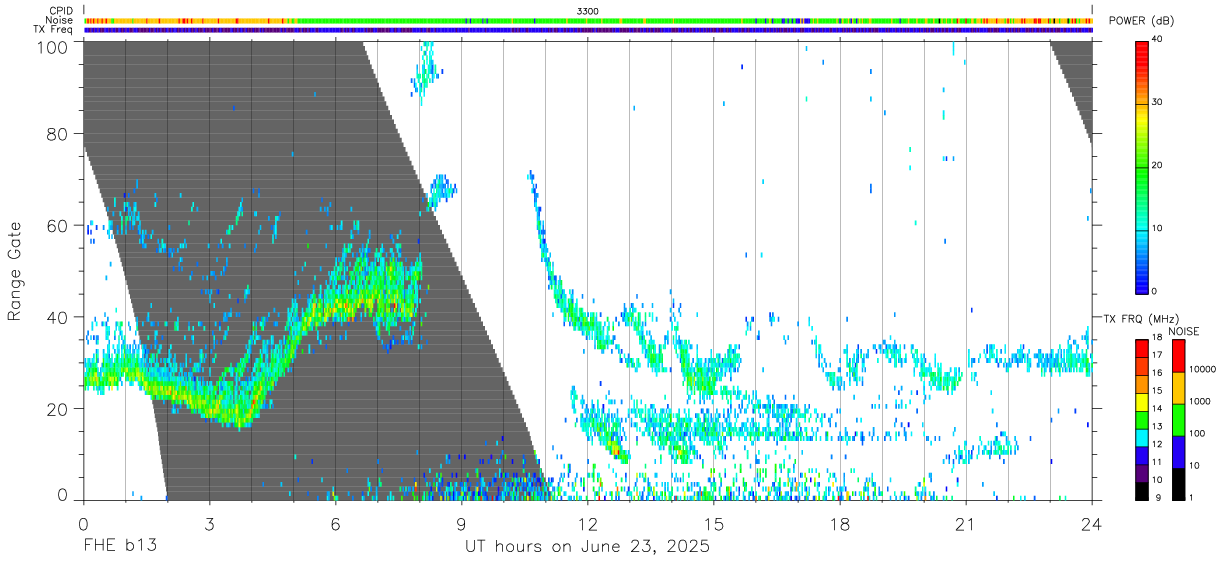Click the UT hour 3 axis label
The height and width of the screenshot is (567, 1228).
coord(210,523)
